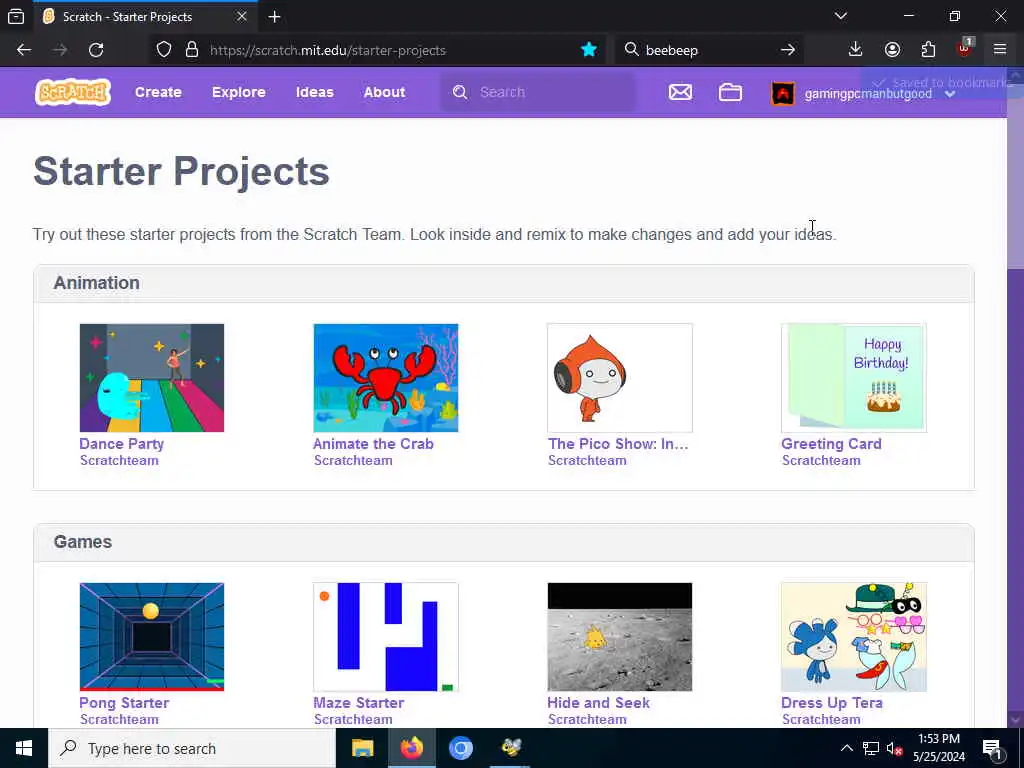Open the Dance Party thumbnail
The width and height of the screenshot is (1024, 768).
pyautogui.click(x=152, y=377)
